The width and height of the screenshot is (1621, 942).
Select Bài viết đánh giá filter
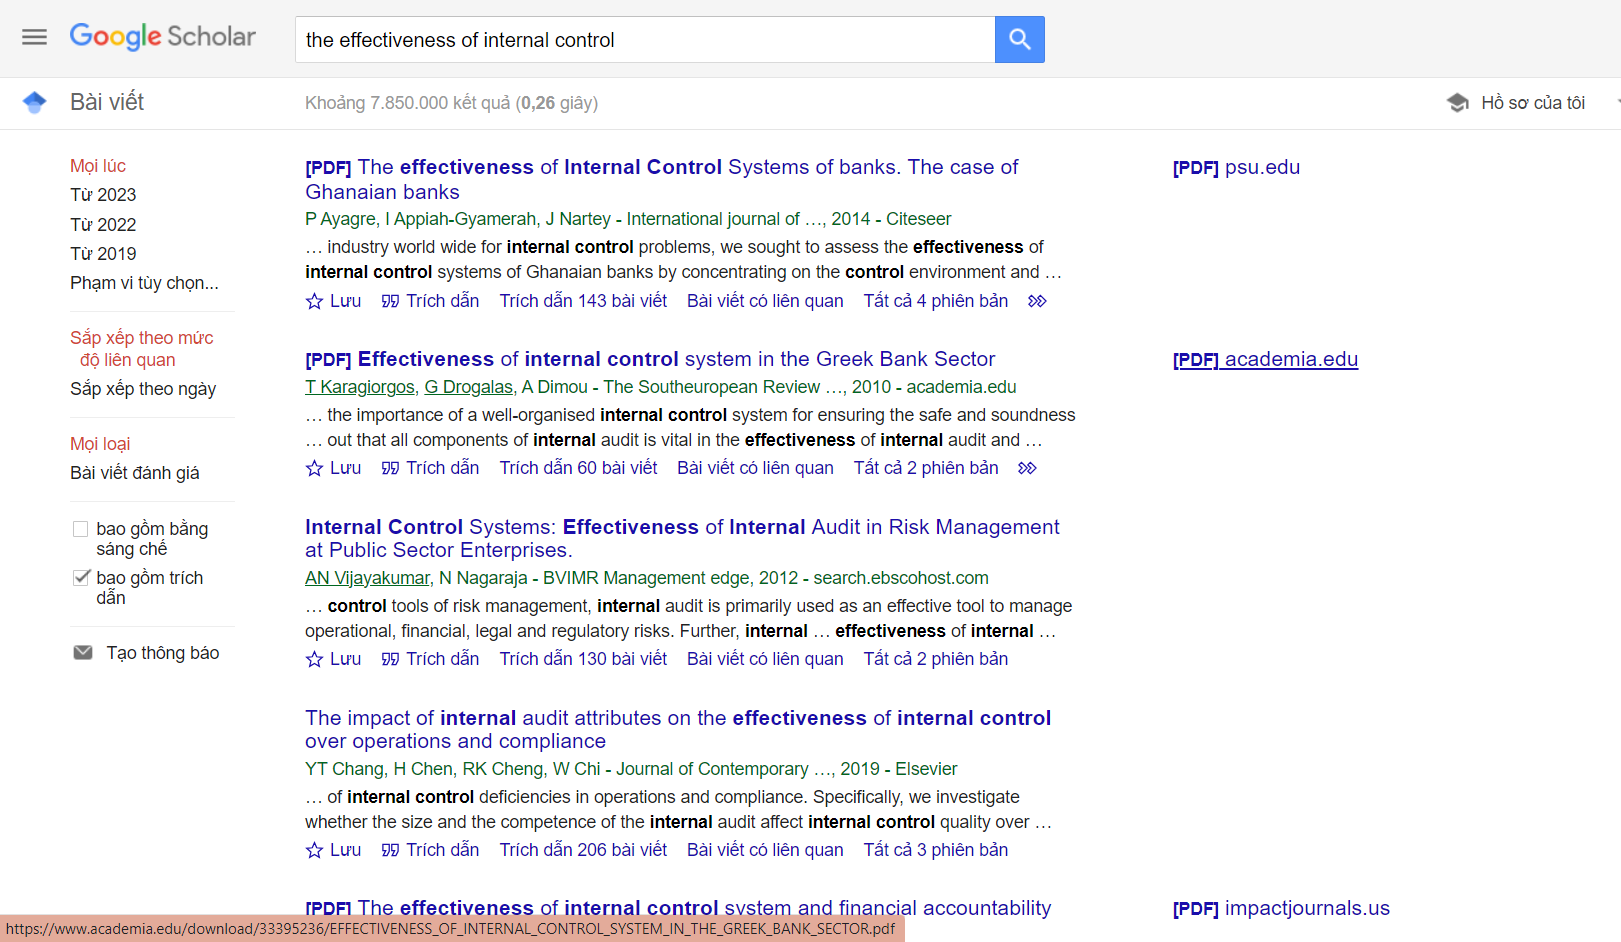(x=135, y=473)
